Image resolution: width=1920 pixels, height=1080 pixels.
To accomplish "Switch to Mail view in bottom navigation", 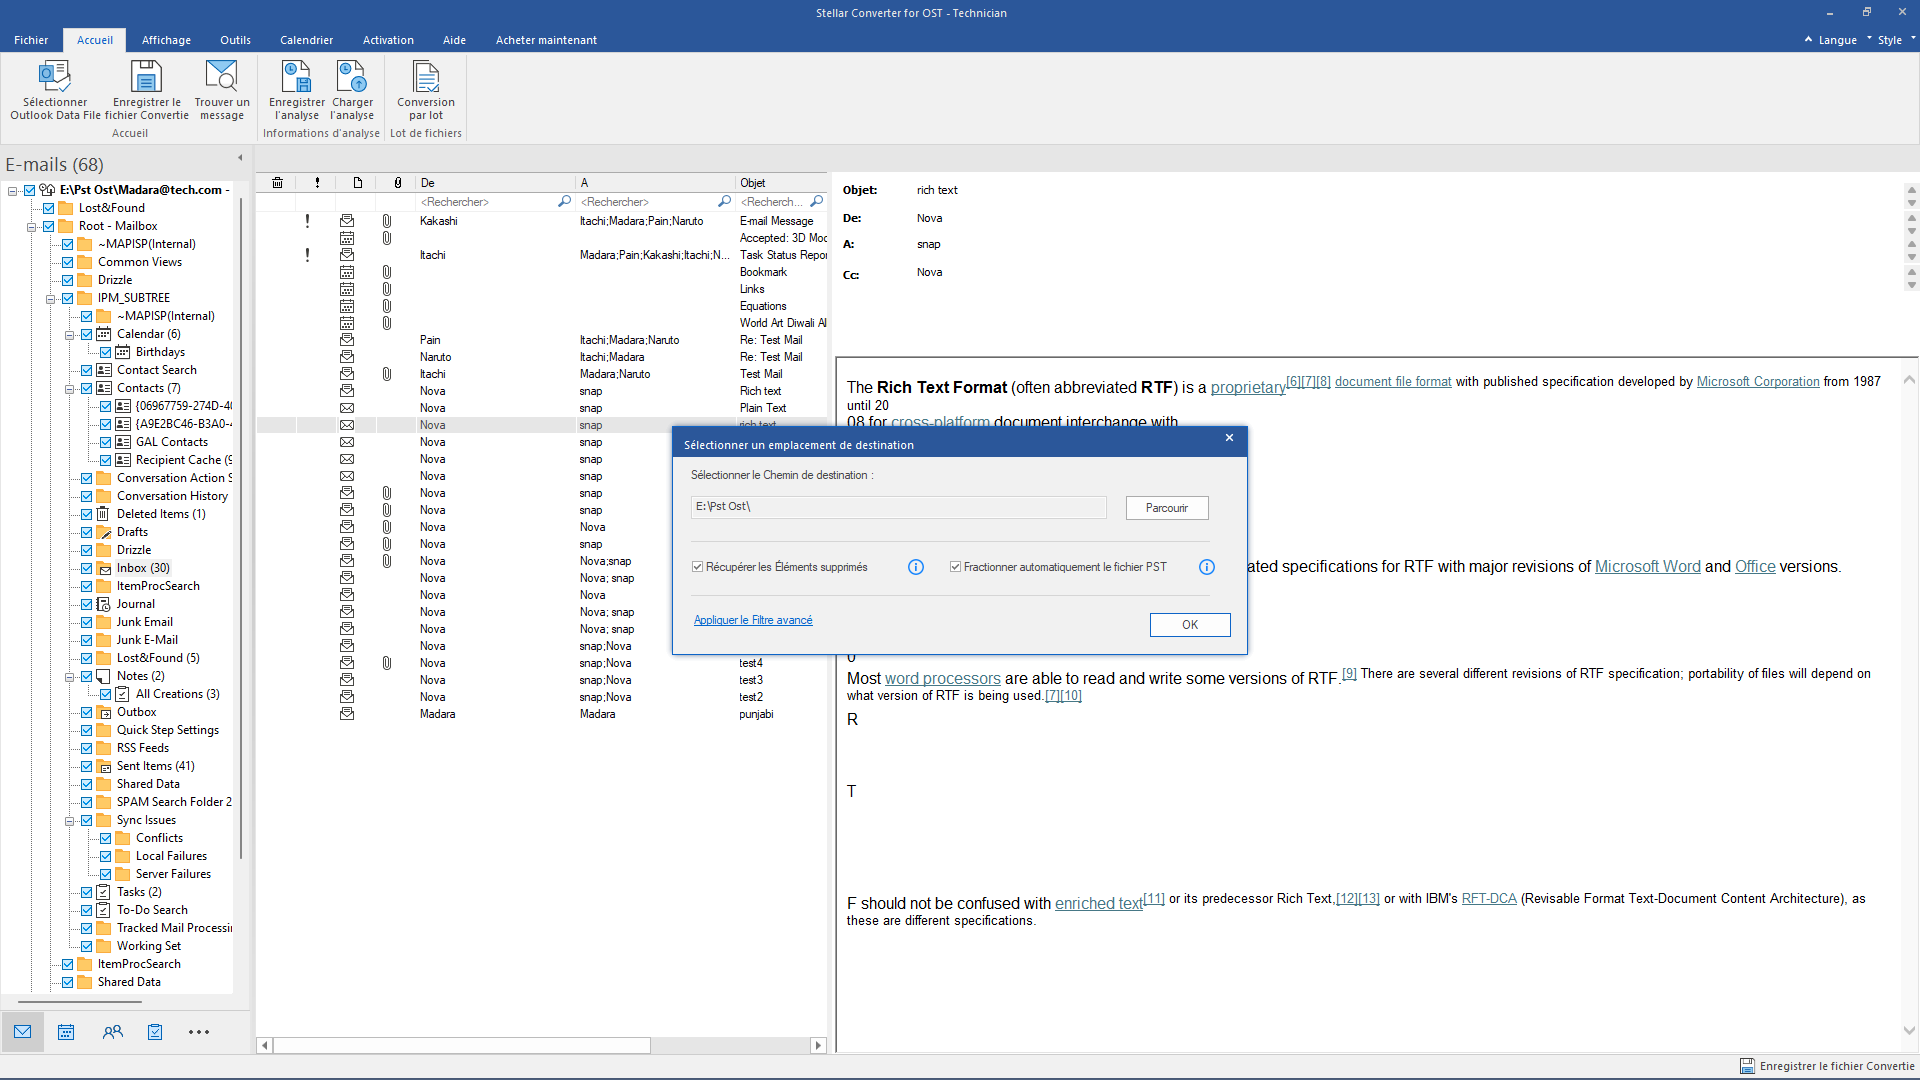I will tap(22, 1032).
